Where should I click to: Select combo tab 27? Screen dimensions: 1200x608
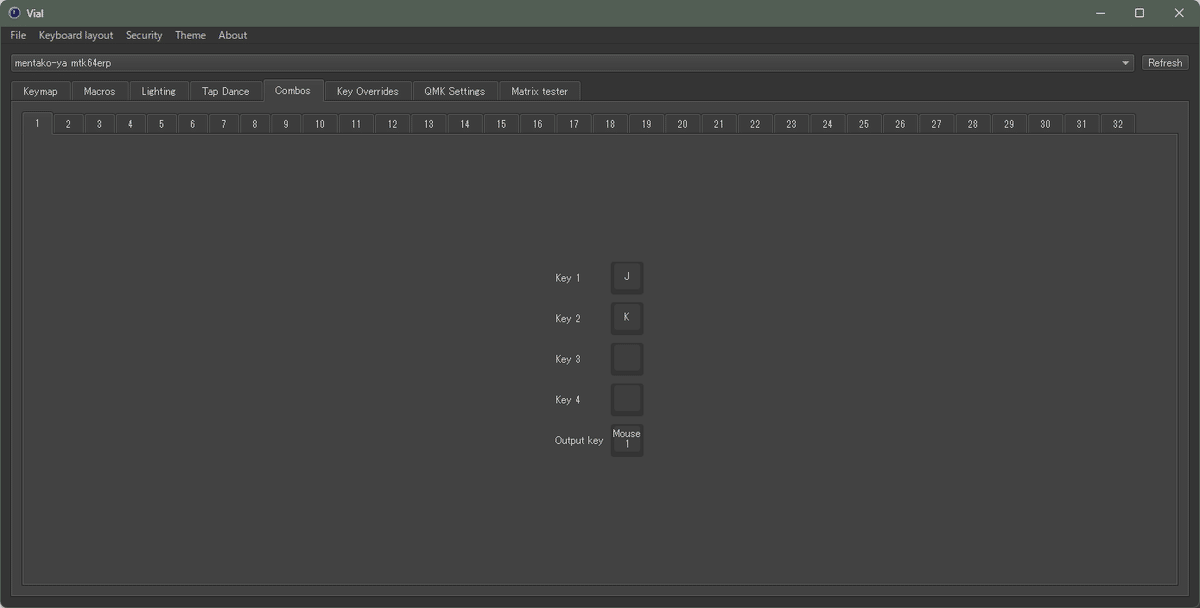[936, 124]
